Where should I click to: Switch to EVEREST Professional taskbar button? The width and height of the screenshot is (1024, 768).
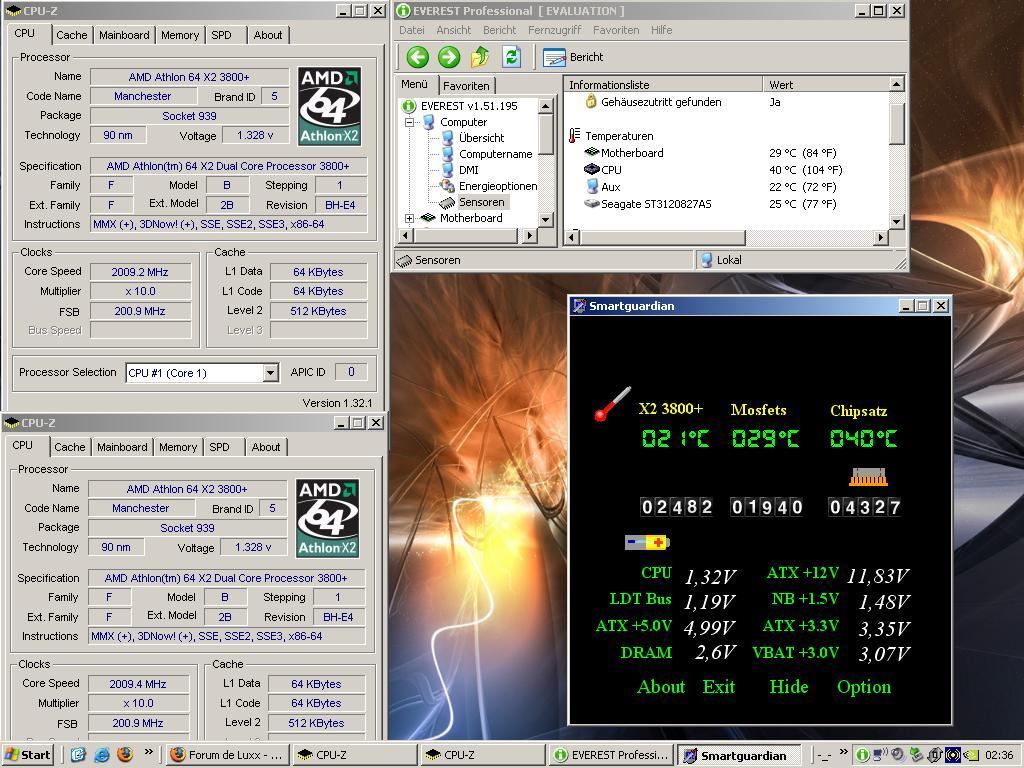pyautogui.click(x=611, y=755)
